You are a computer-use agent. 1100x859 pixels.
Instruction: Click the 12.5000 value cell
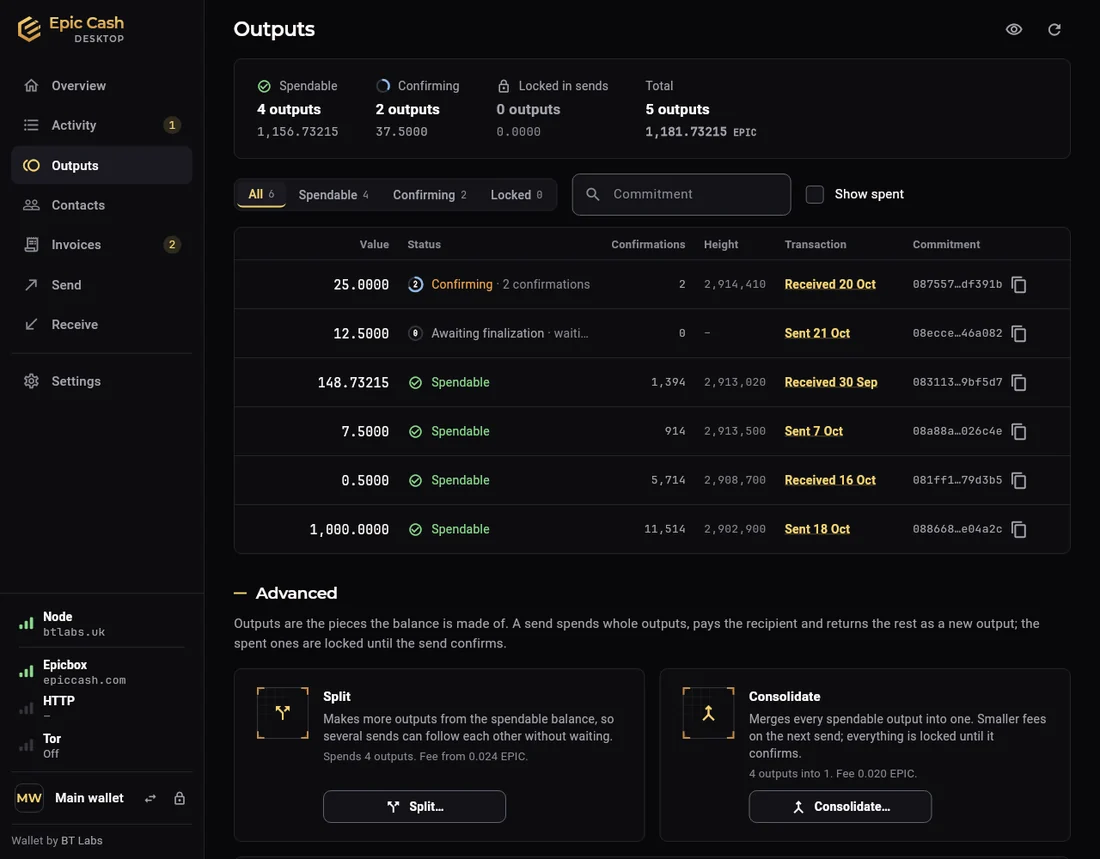[x=361, y=333]
